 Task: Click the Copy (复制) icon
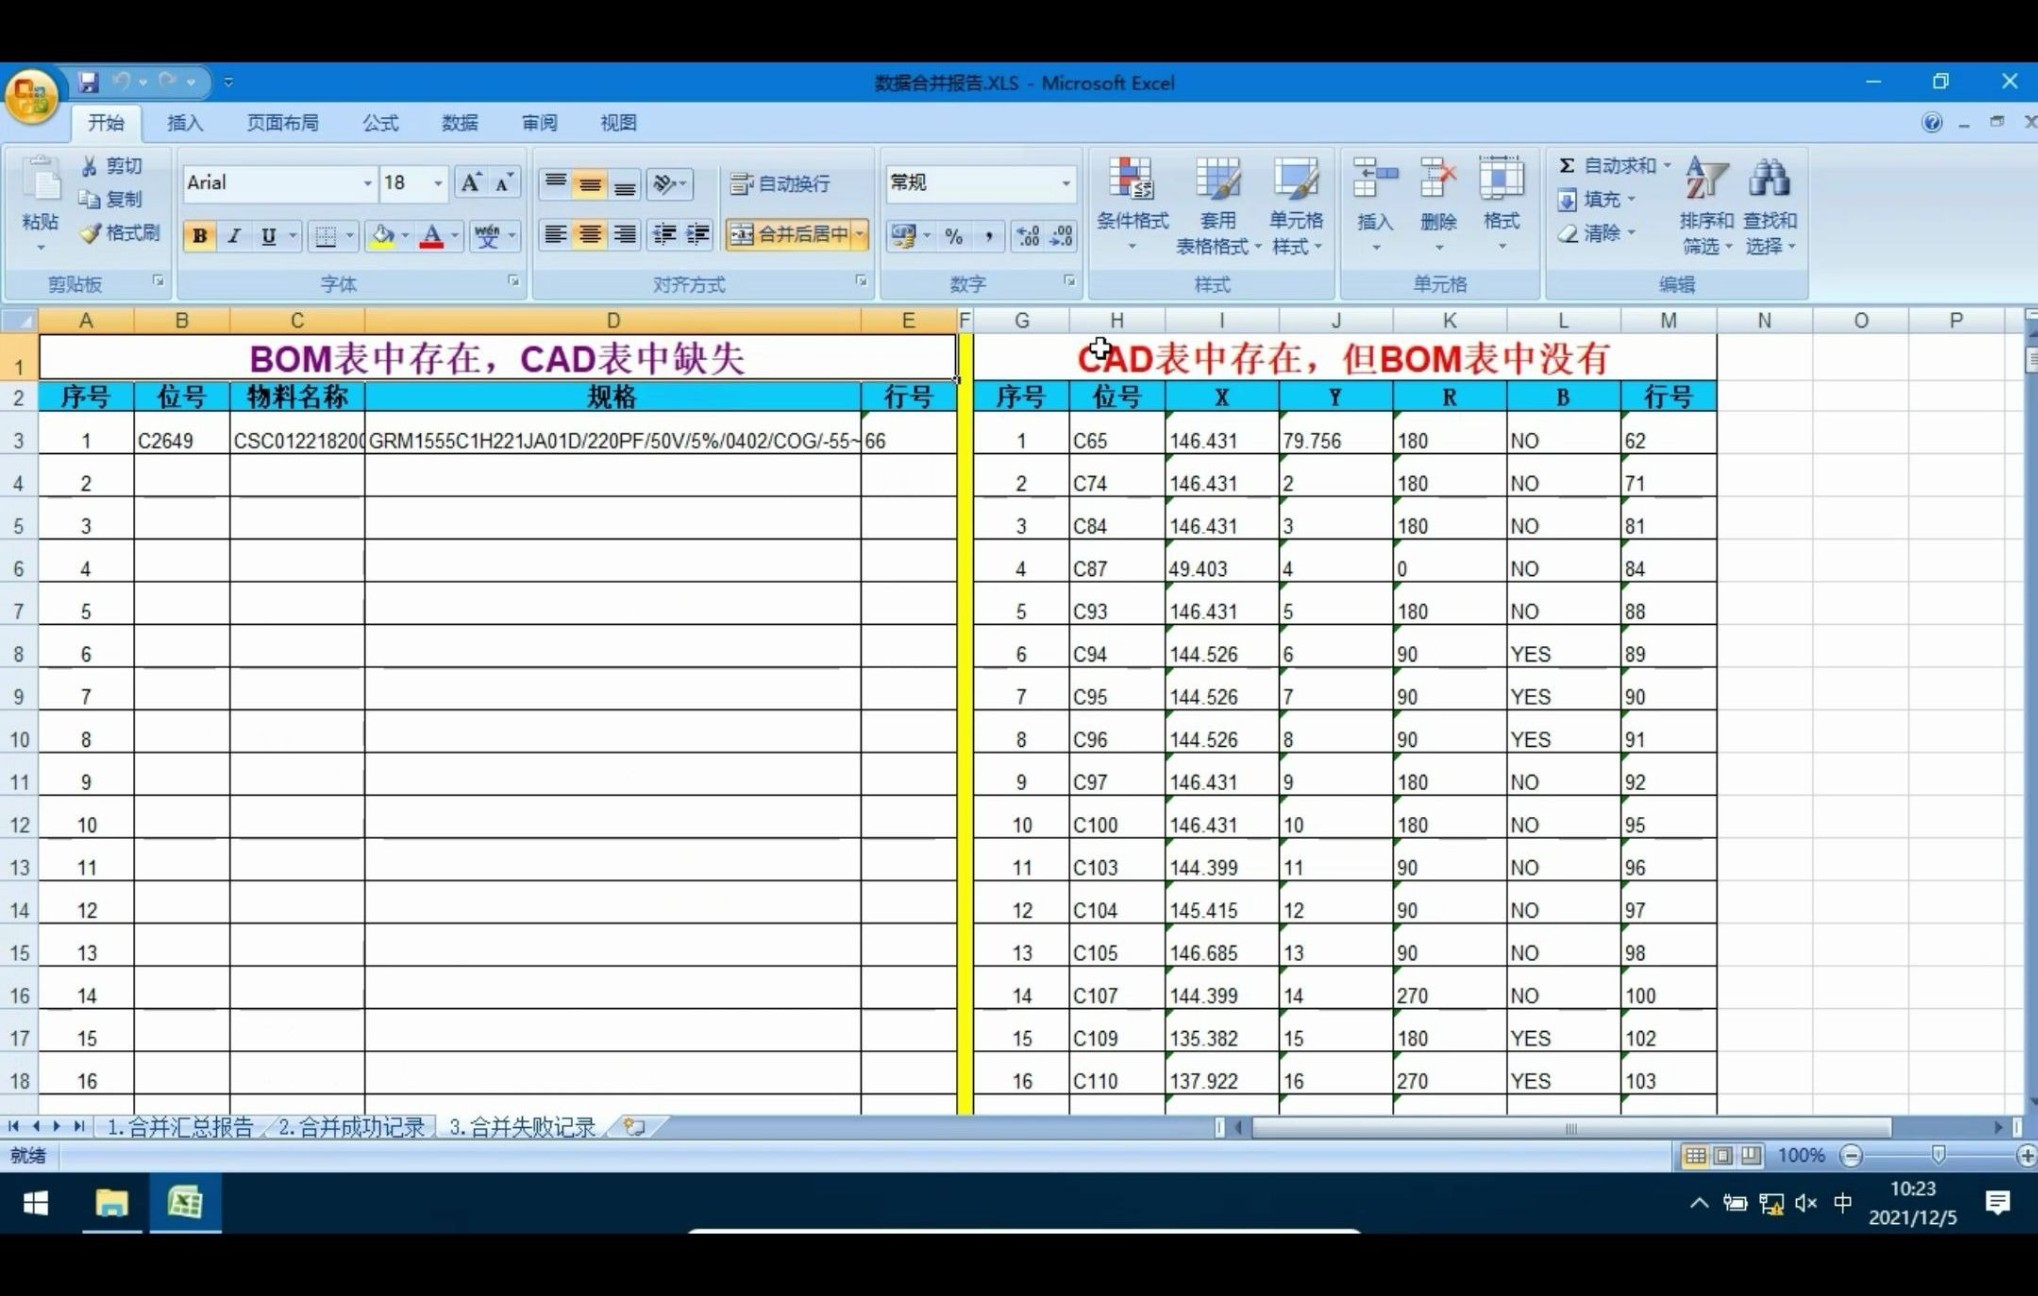click(x=89, y=199)
